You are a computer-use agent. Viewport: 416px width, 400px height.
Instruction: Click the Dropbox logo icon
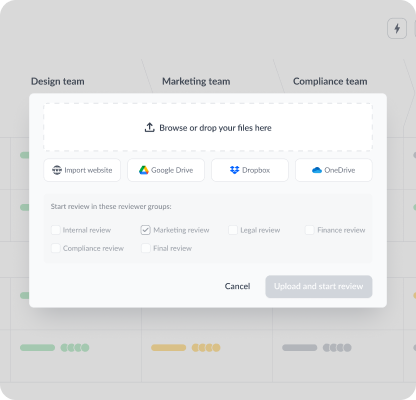235,170
